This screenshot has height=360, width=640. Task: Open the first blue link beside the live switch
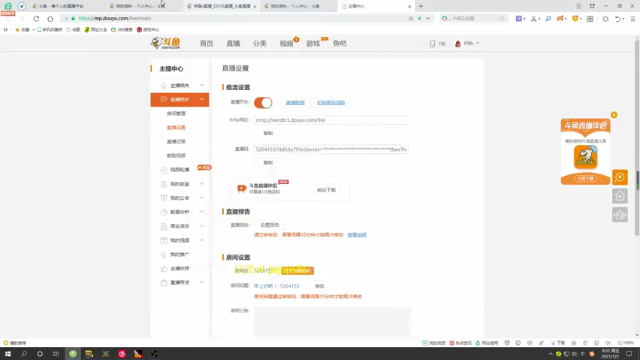tap(295, 102)
